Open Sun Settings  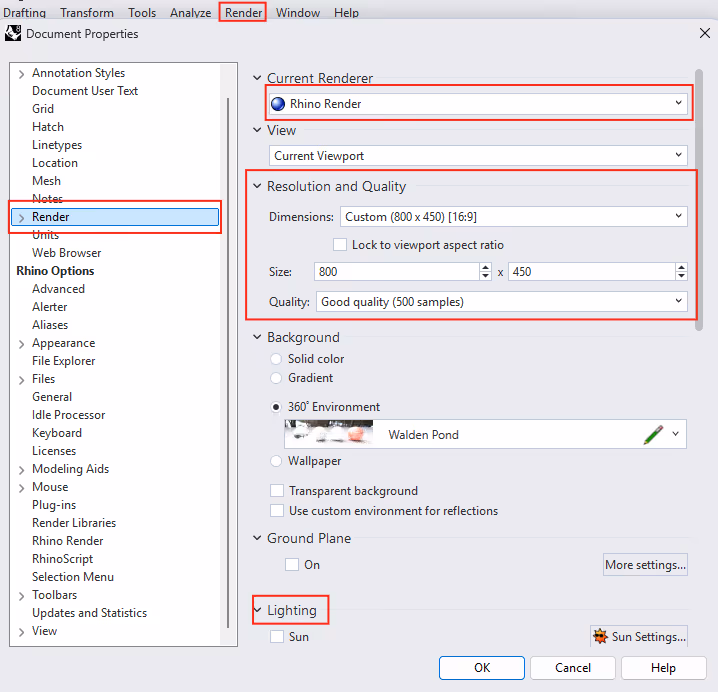click(x=639, y=637)
